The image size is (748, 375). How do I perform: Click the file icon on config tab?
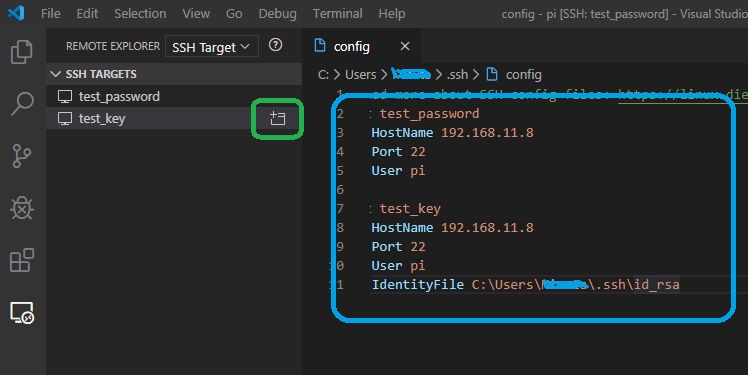(x=320, y=46)
